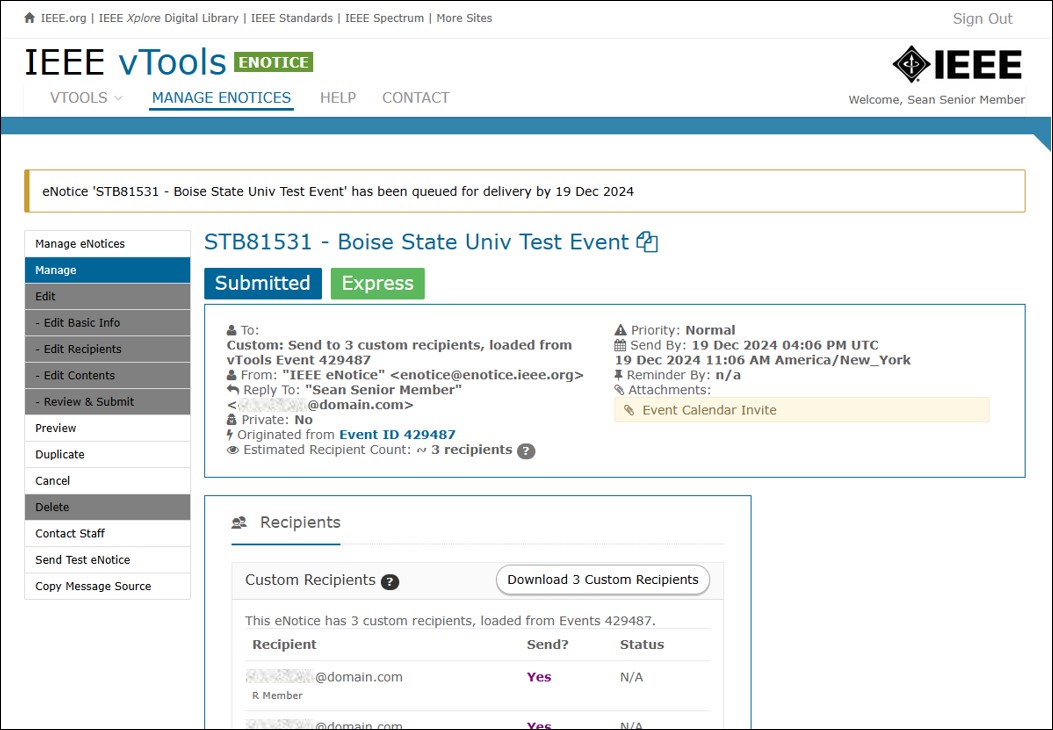Open Edit Contents in sidebar
Screen dimensions: 1053x730
point(107,375)
